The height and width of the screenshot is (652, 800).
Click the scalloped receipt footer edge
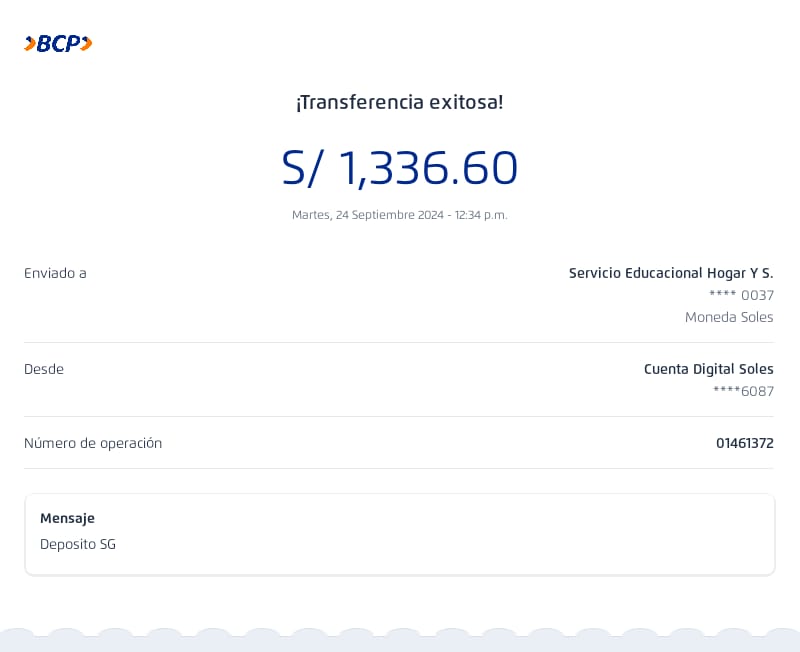tap(400, 640)
